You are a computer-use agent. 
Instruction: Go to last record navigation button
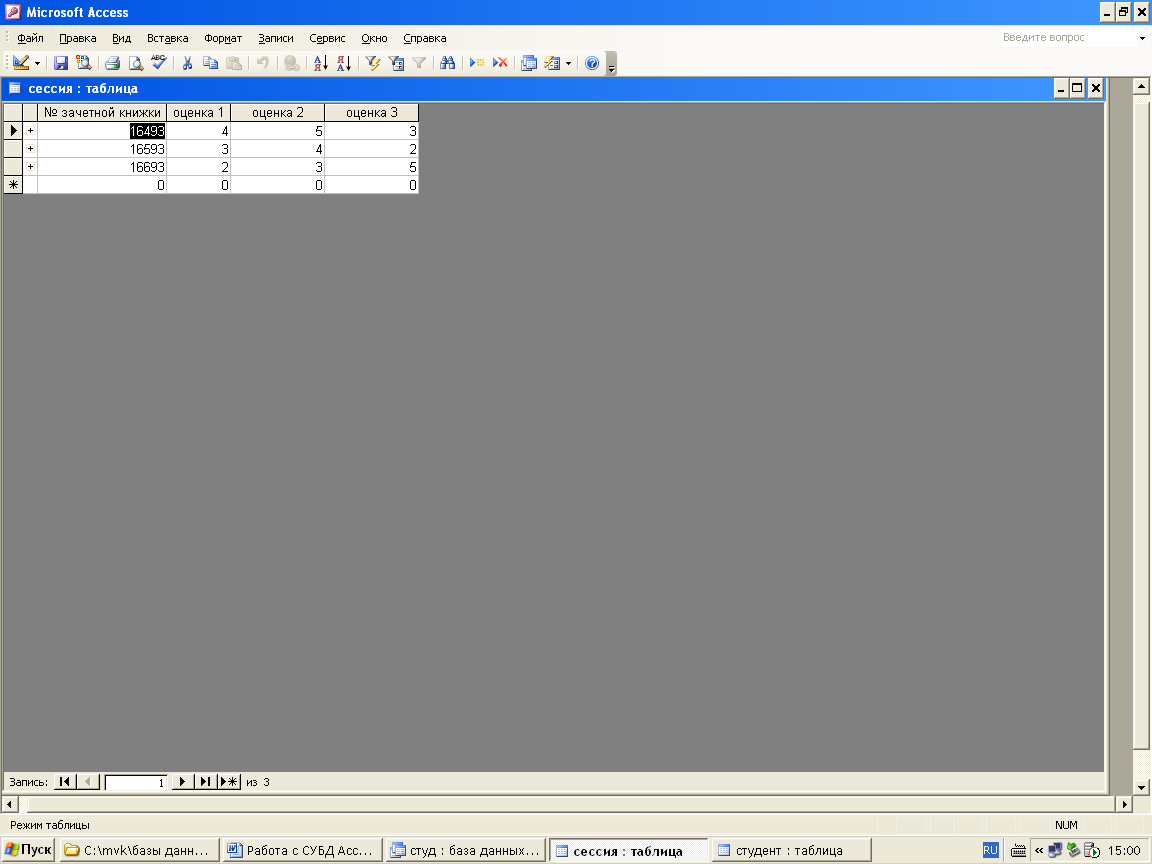click(206, 782)
